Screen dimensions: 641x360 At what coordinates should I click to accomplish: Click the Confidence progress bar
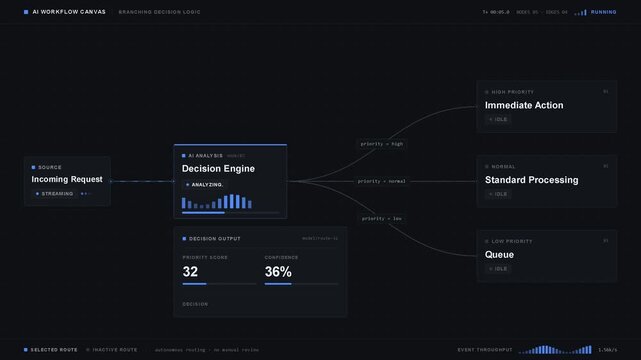(301, 284)
